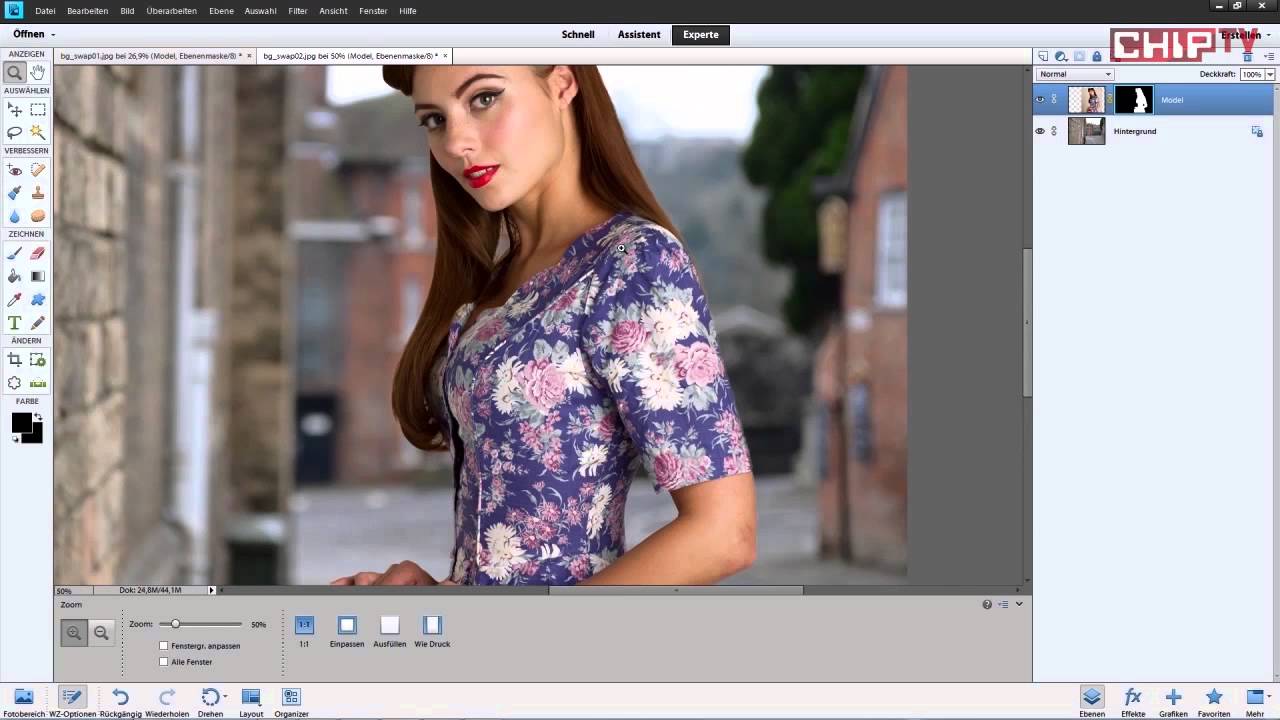1280x720 pixels.
Task: Open the Datei menu
Action: (x=45, y=11)
